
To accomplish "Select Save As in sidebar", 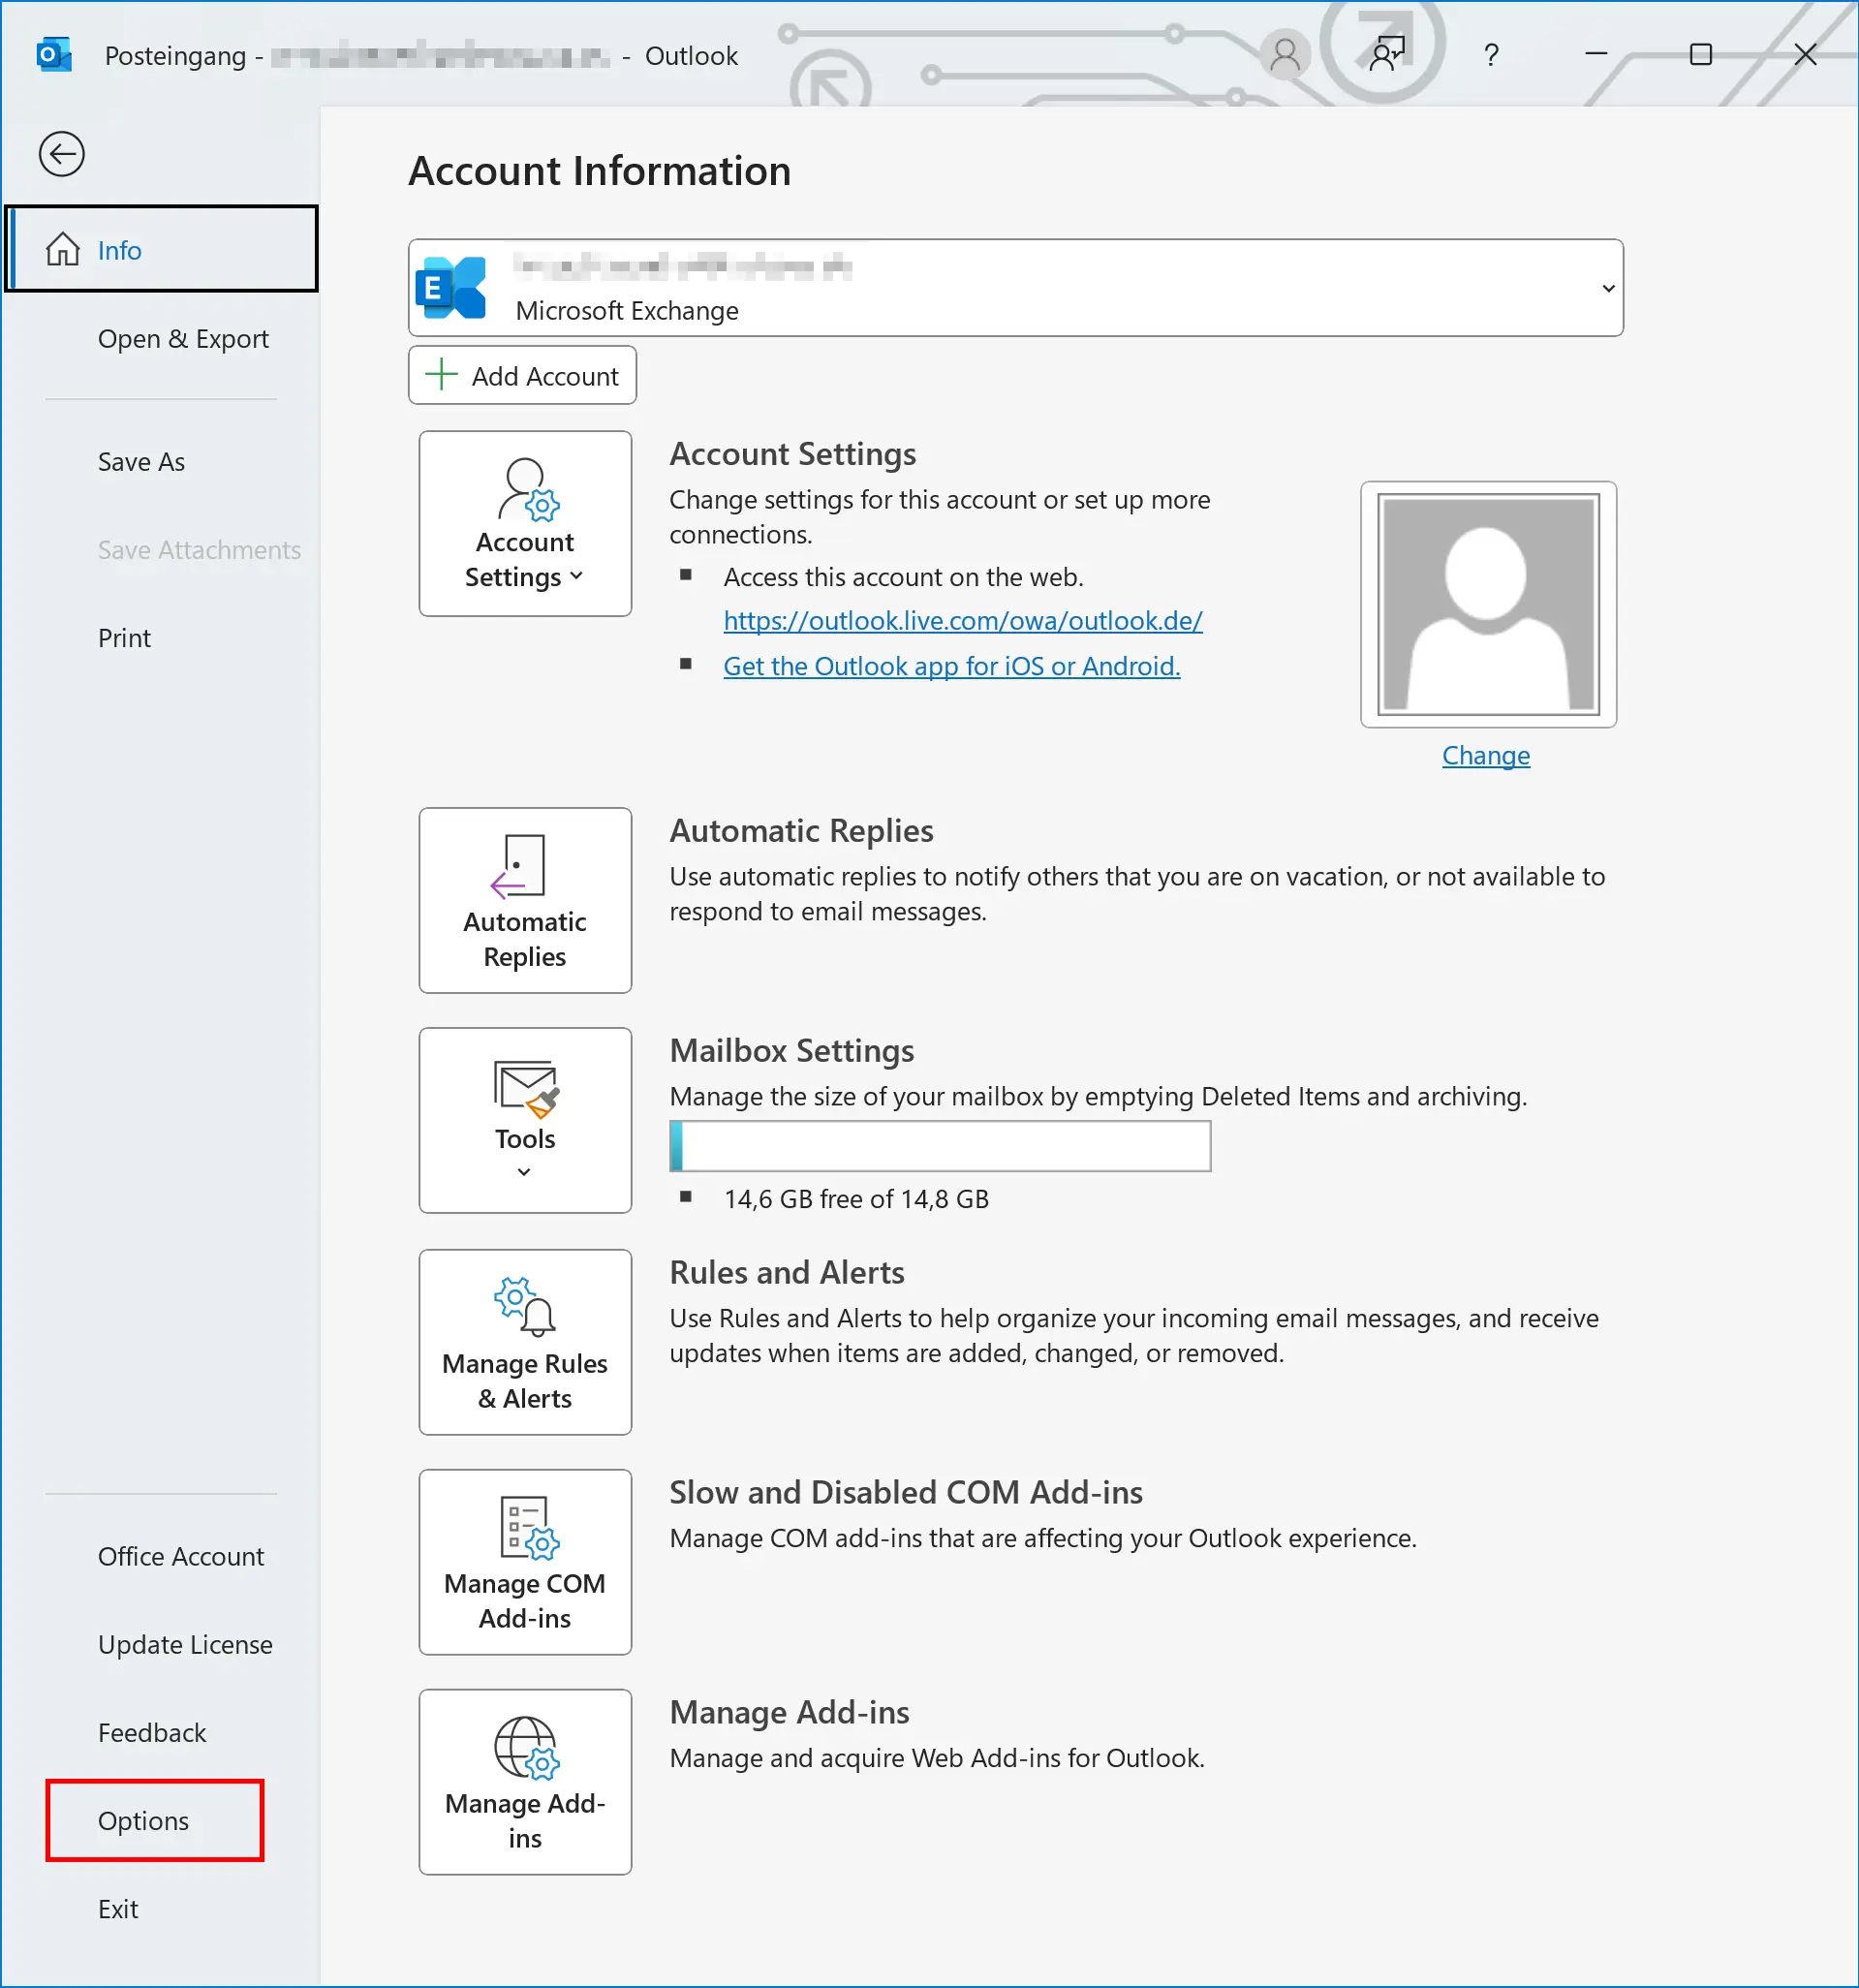I will [141, 462].
